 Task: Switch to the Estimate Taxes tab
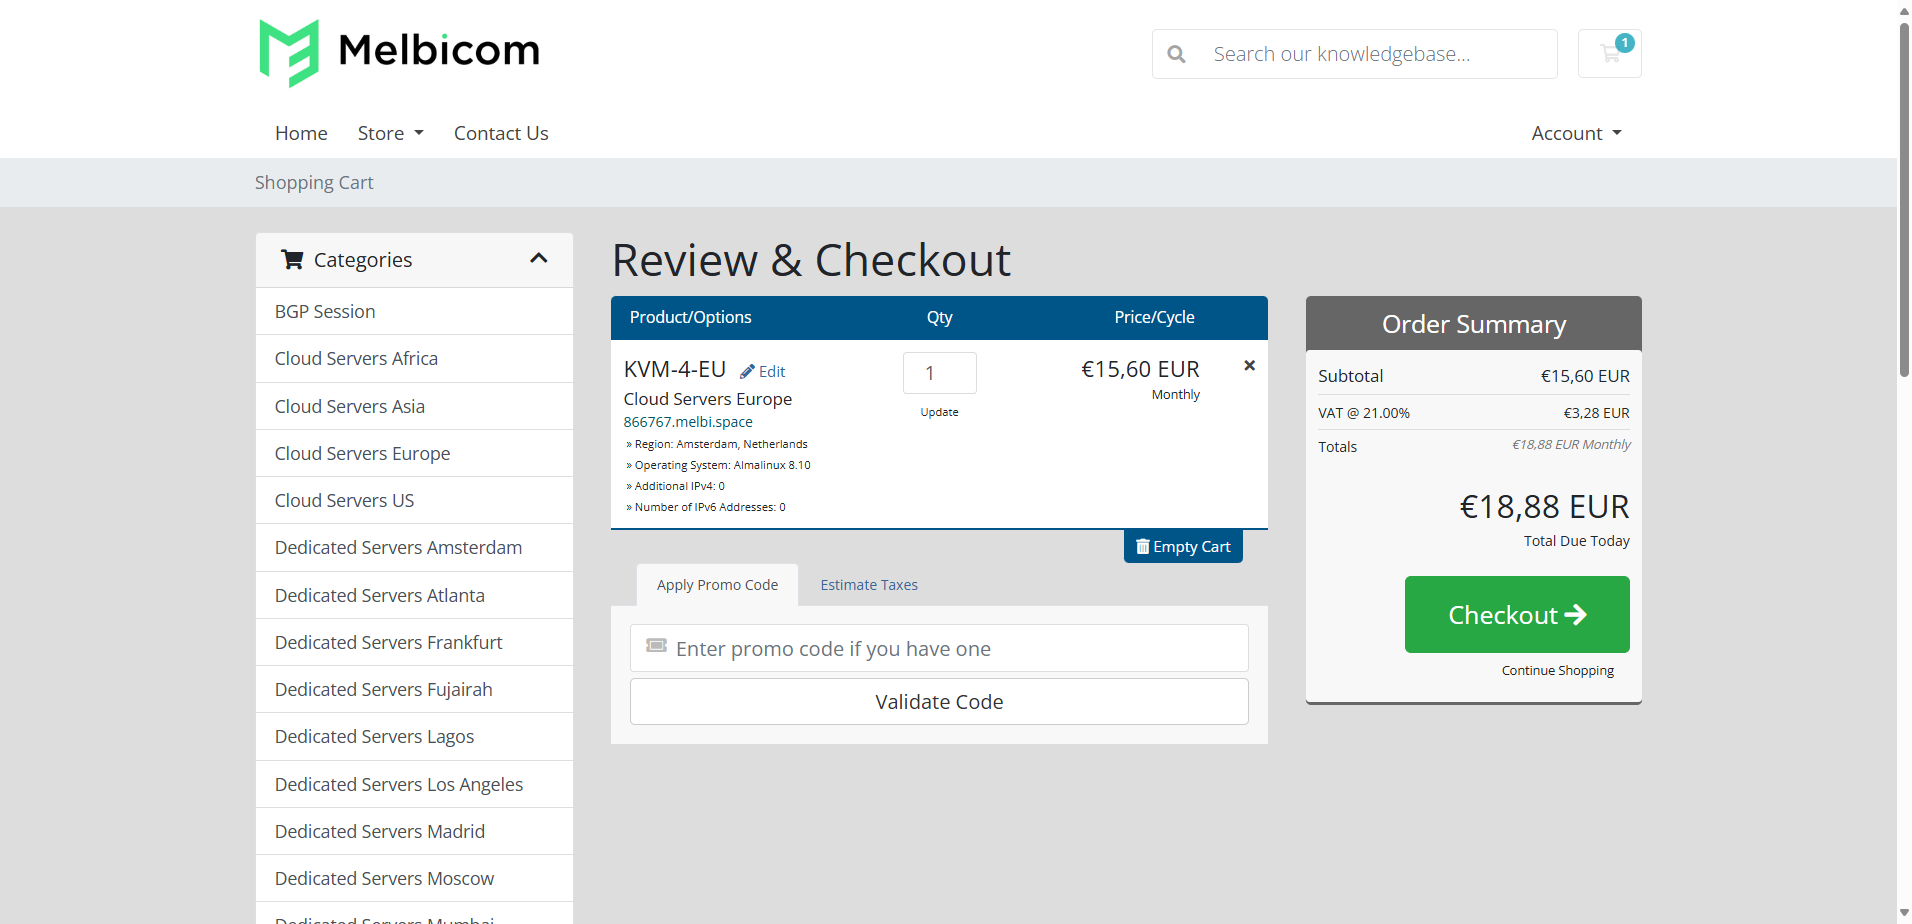[869, 585]
